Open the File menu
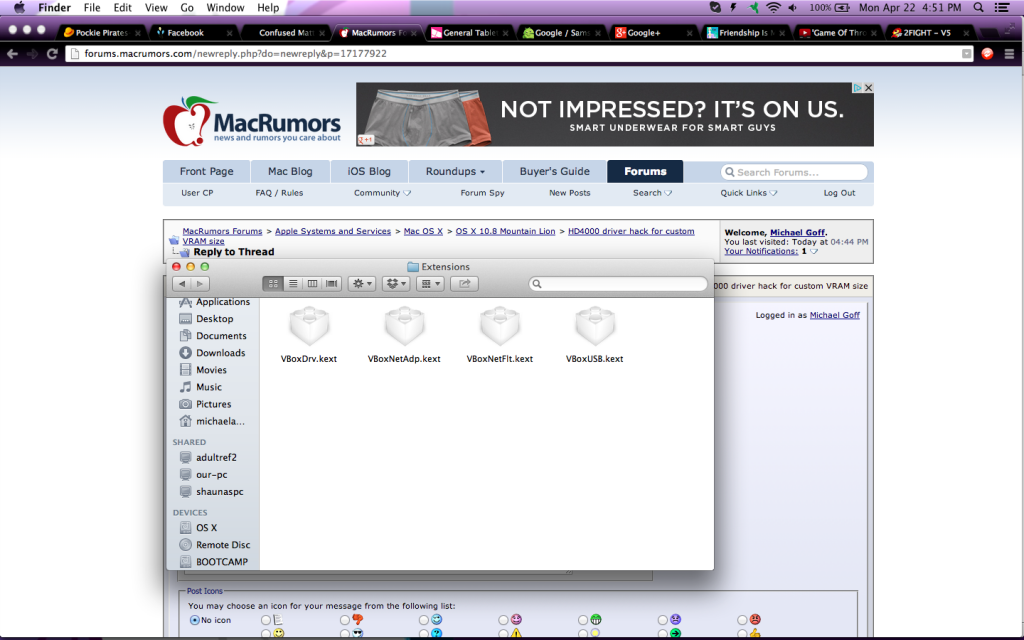The width and height of the screenshot is (1024, 640). coord(91,8)
